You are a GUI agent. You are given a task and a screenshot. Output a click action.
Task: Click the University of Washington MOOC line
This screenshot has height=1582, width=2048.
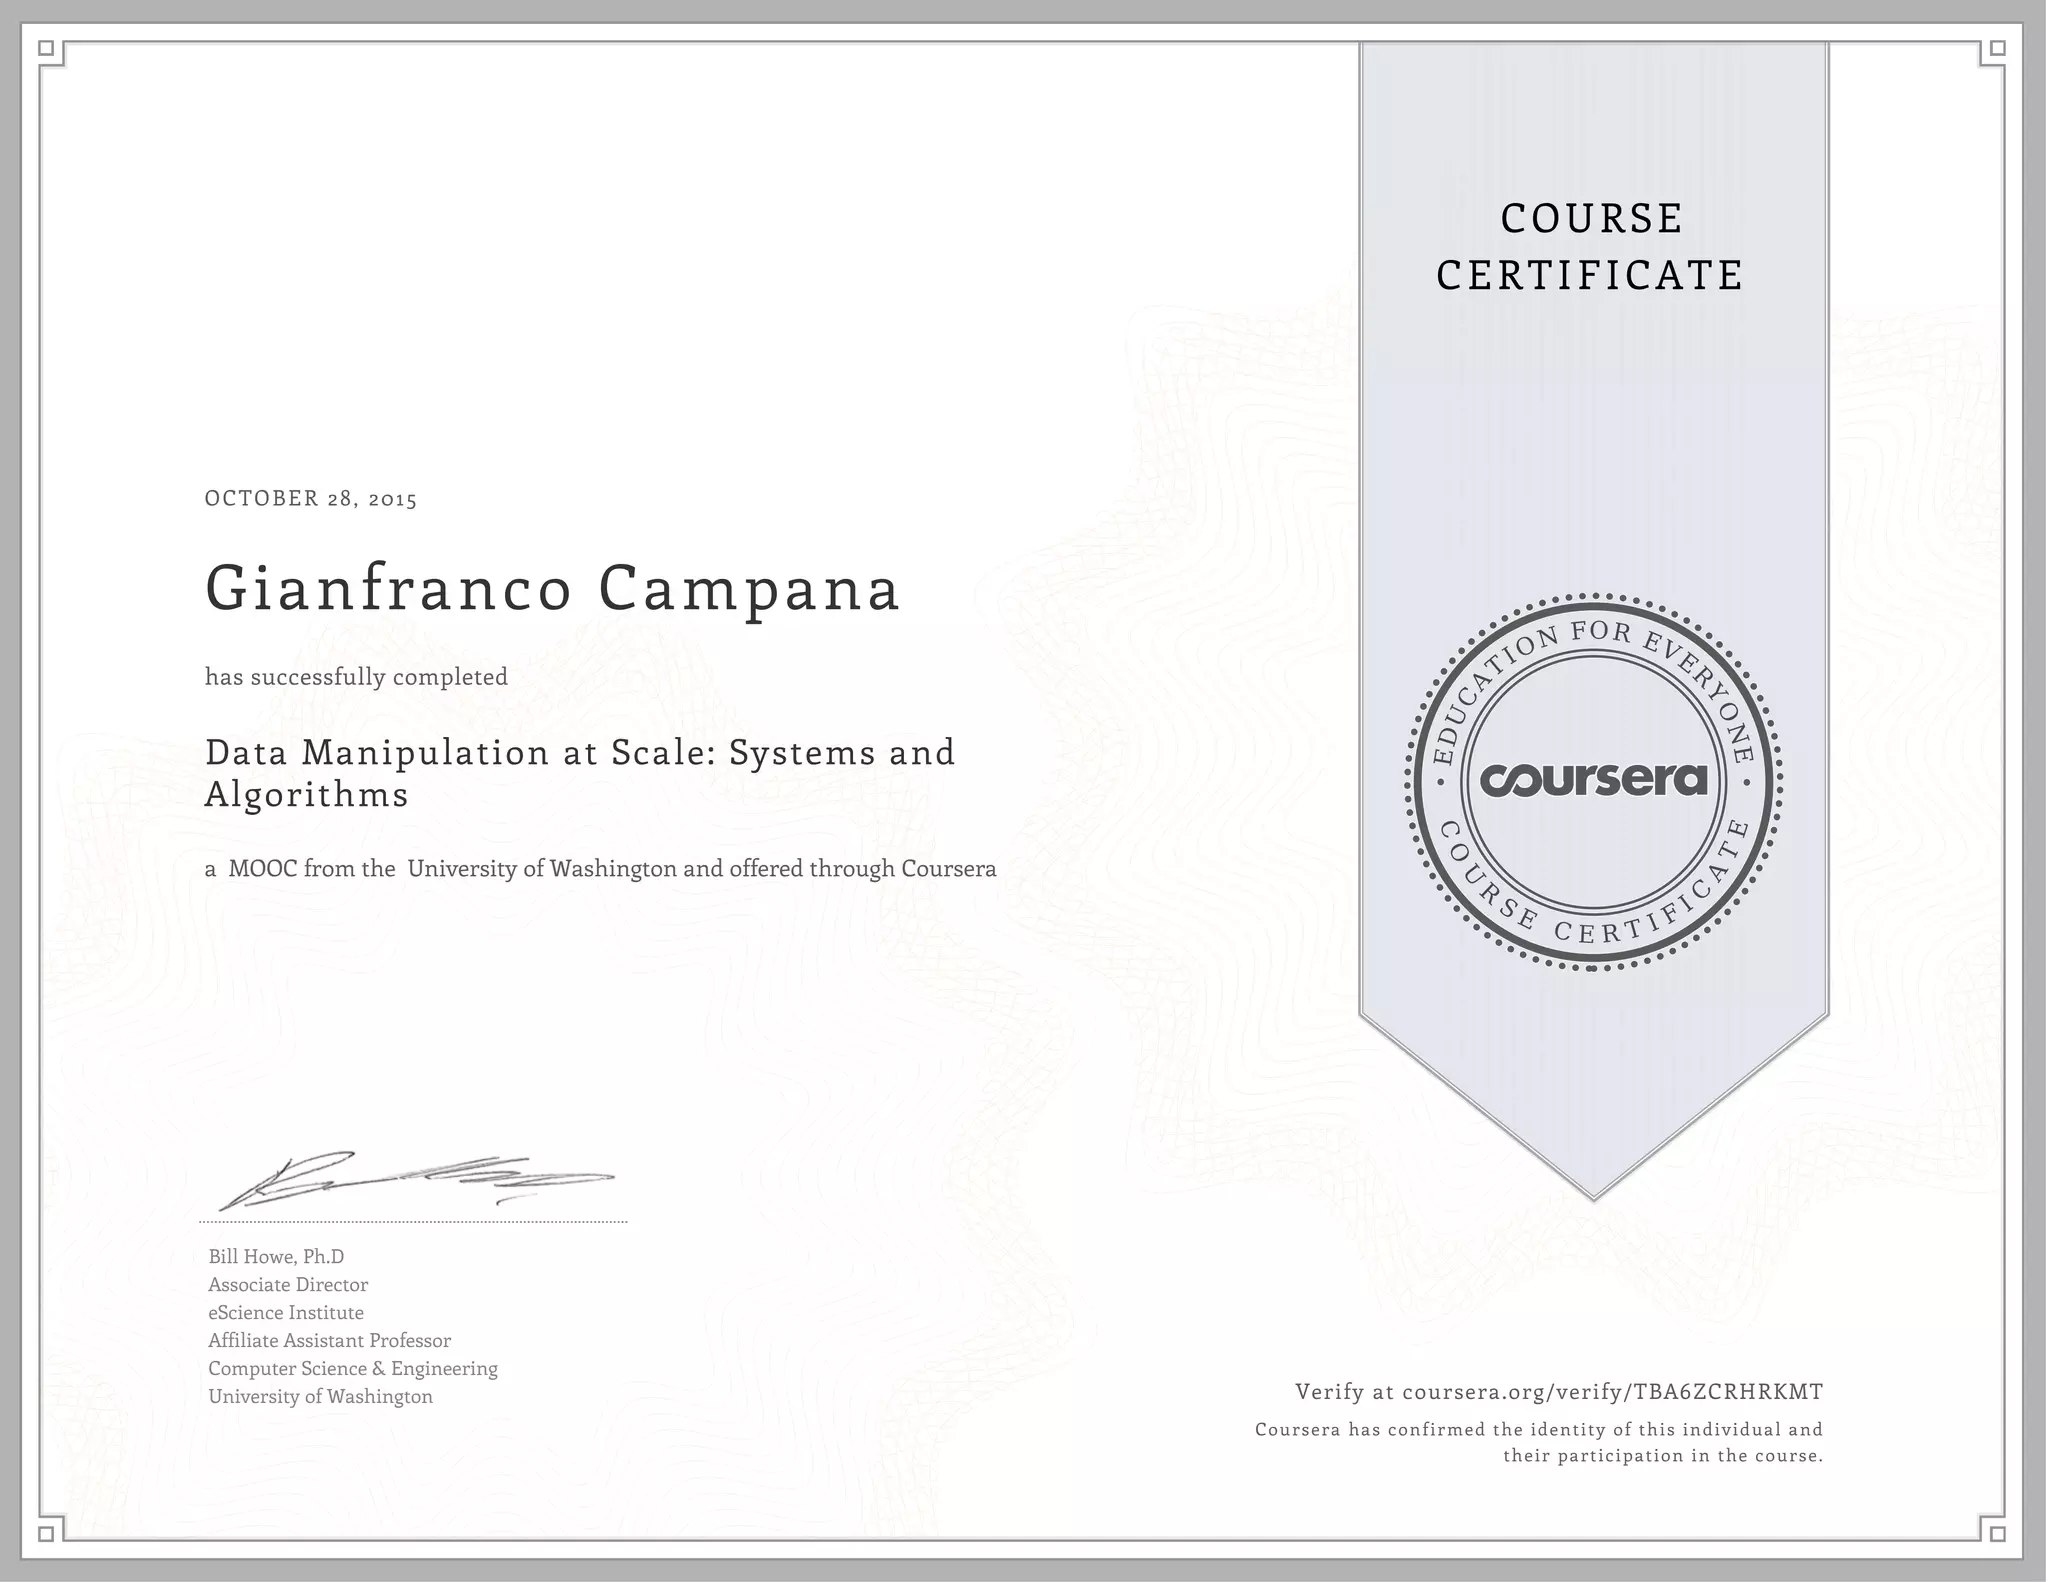tap(600, 868)
